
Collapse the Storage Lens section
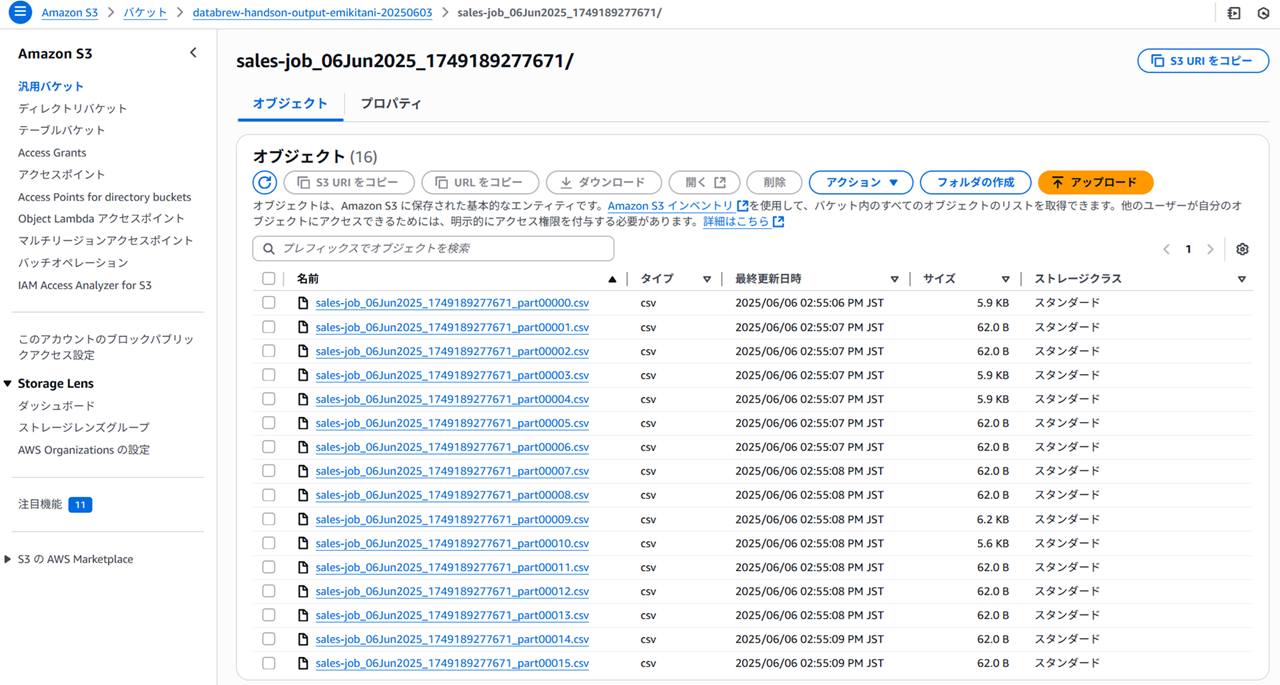pyautogui.click(x=8, y=384)
